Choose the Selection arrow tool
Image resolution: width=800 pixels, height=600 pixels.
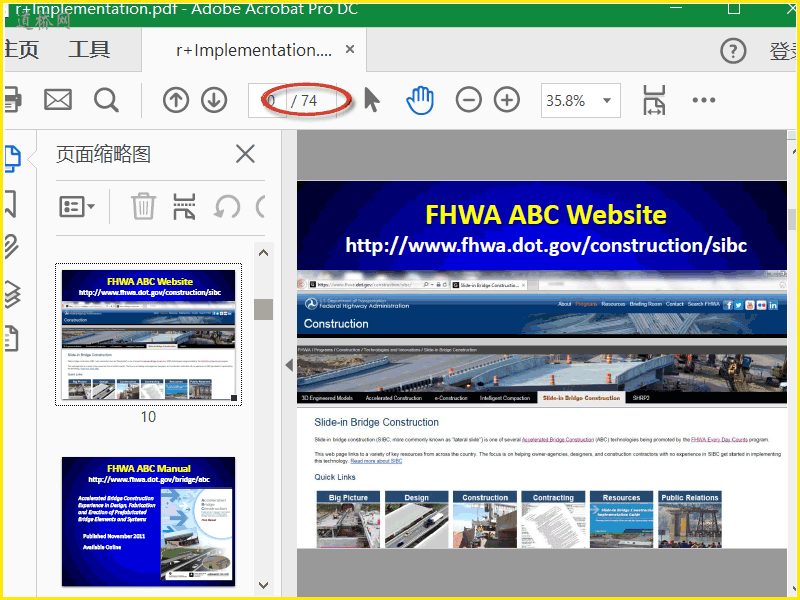[372, 99]
